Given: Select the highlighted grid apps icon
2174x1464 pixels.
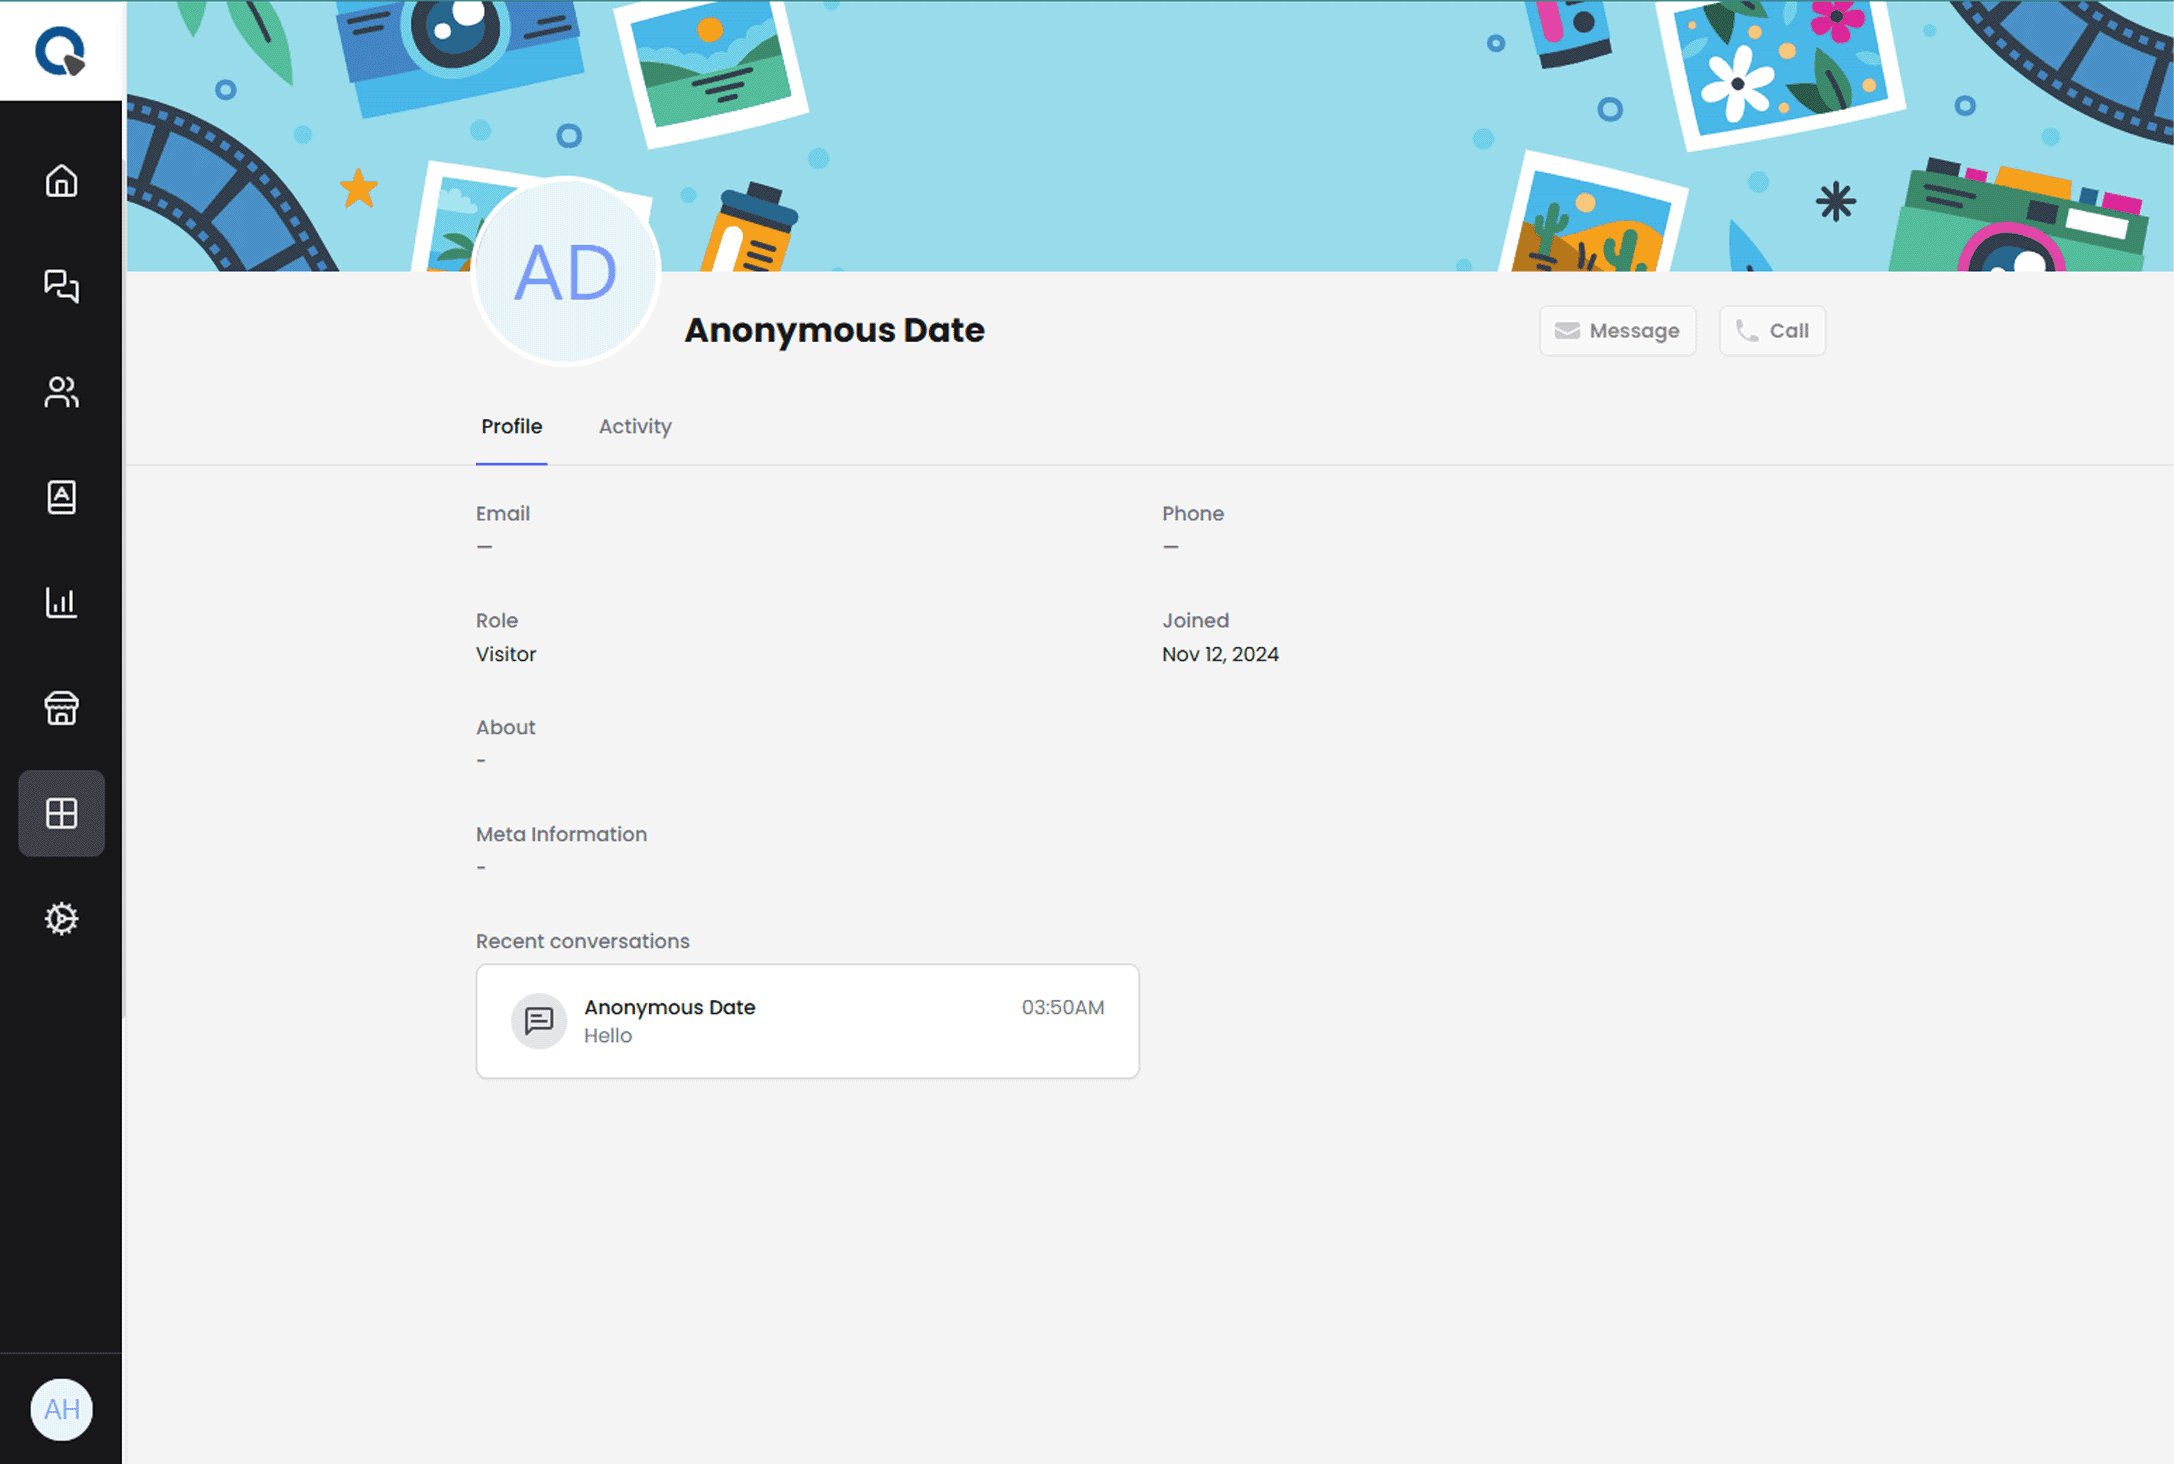Looking at the screenshot, I should pos(61,813).
